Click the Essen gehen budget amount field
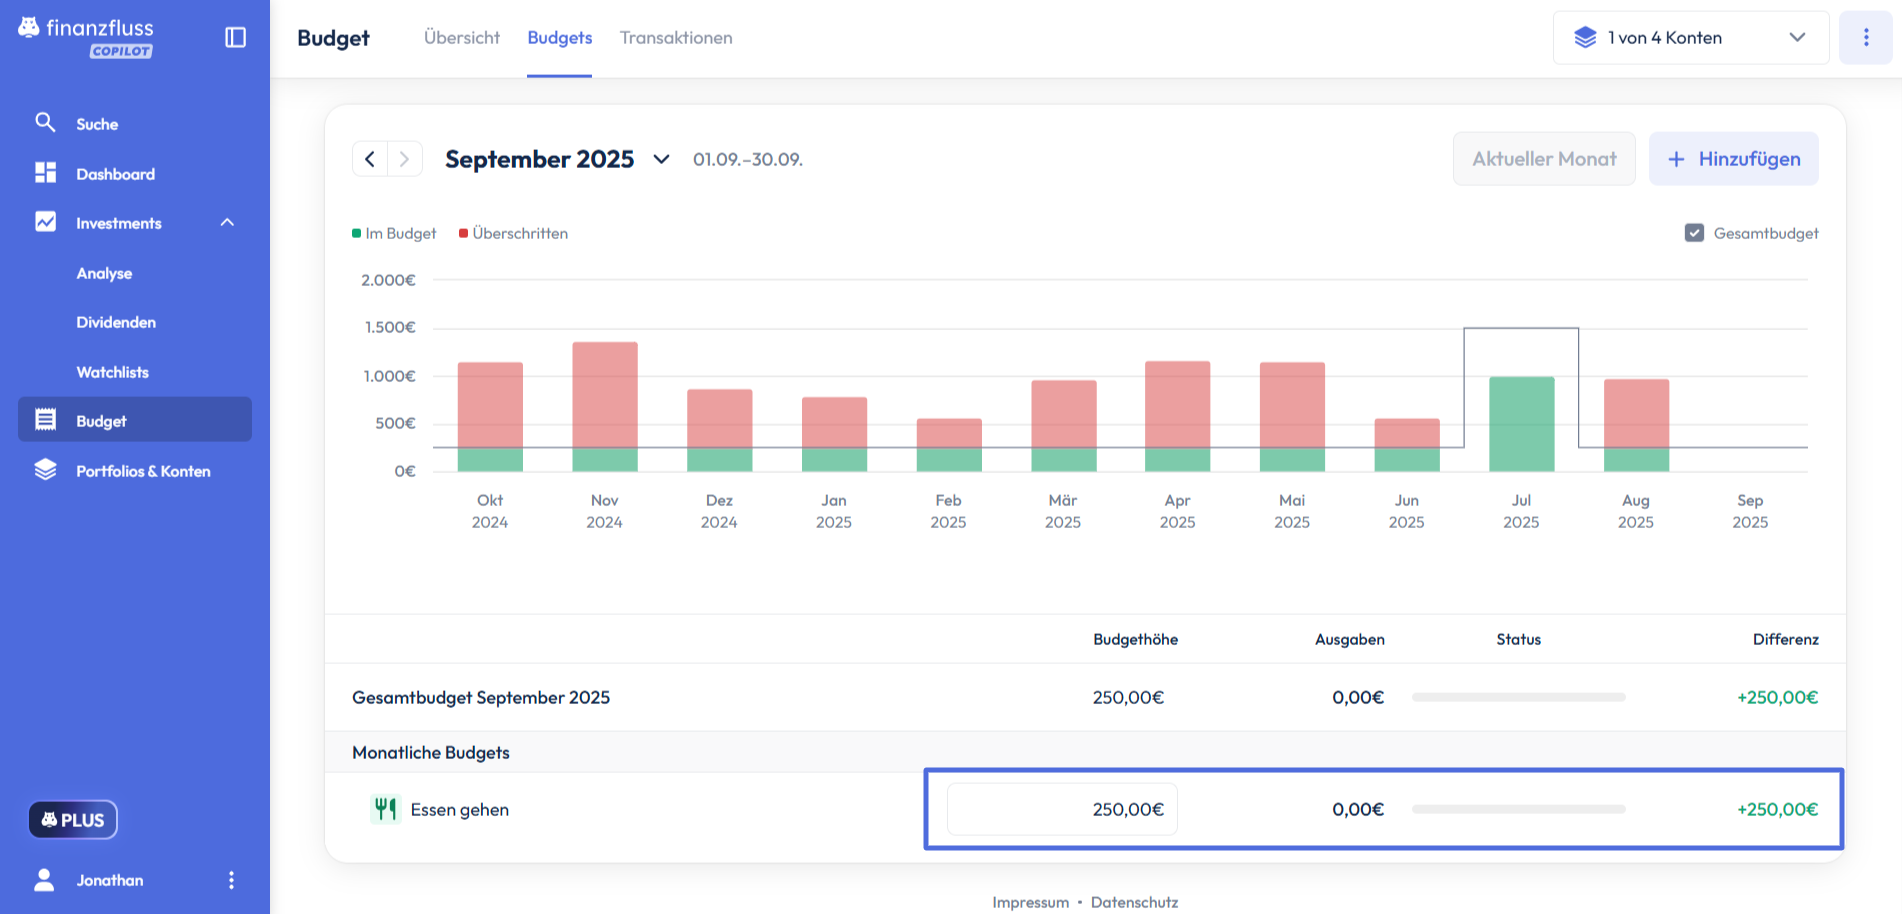 [x=1062, y=809]
